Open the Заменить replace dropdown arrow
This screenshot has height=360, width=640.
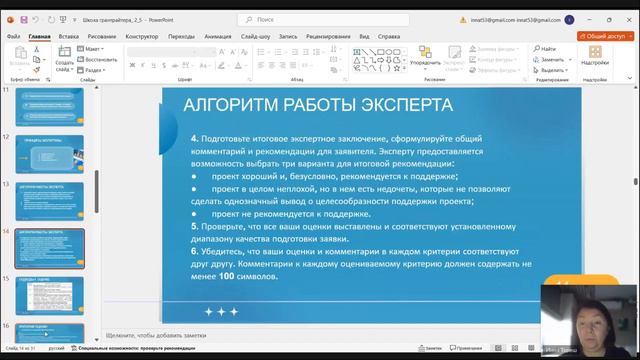click(x=570, y=60)
